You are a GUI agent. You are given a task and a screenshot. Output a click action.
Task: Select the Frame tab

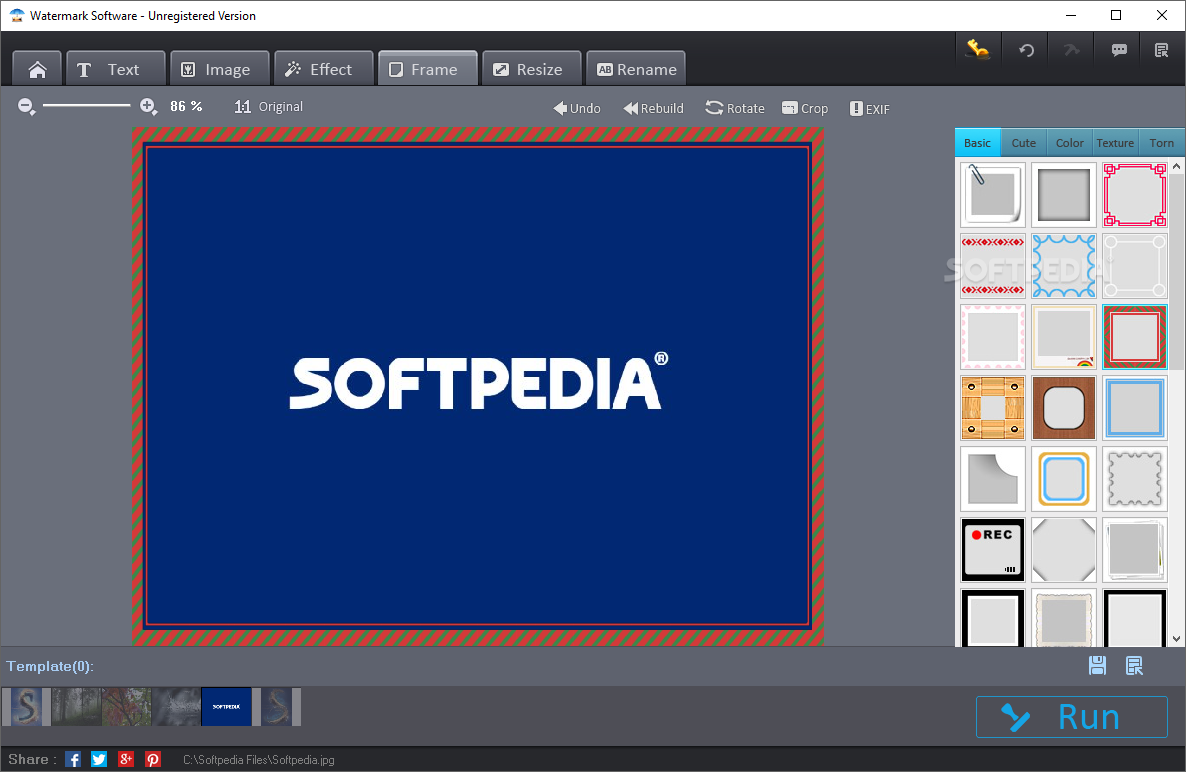428,69
